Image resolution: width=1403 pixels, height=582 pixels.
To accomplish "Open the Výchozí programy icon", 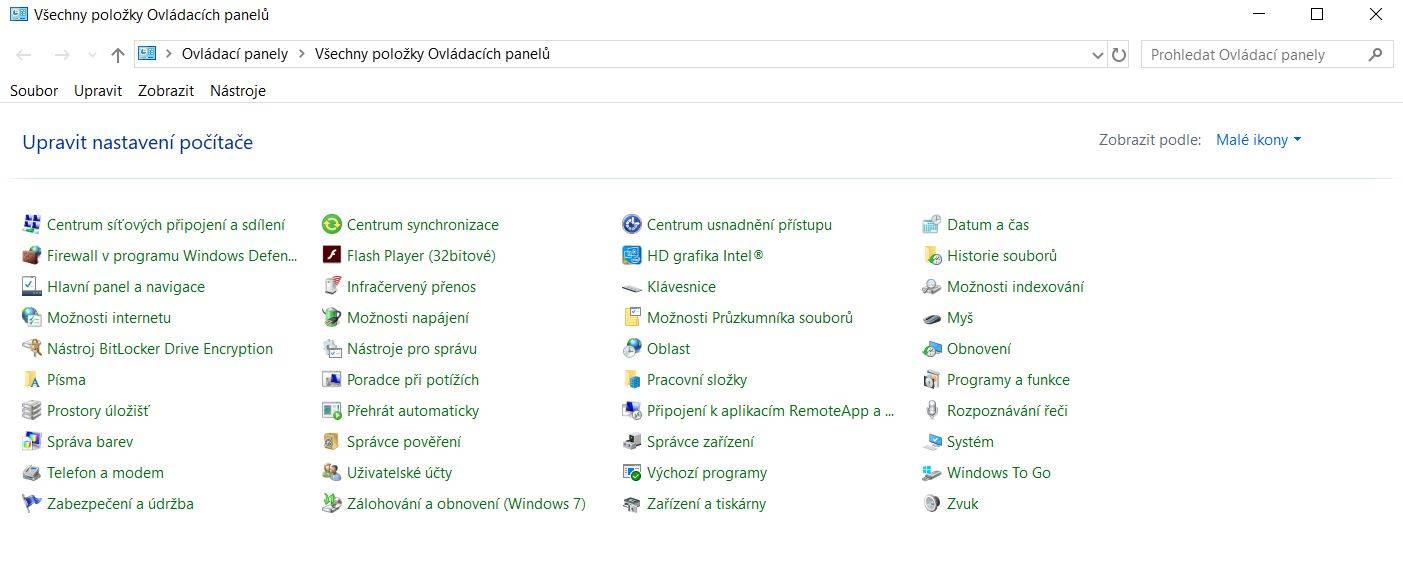I will pyautogui.click(x=631, y=473).
